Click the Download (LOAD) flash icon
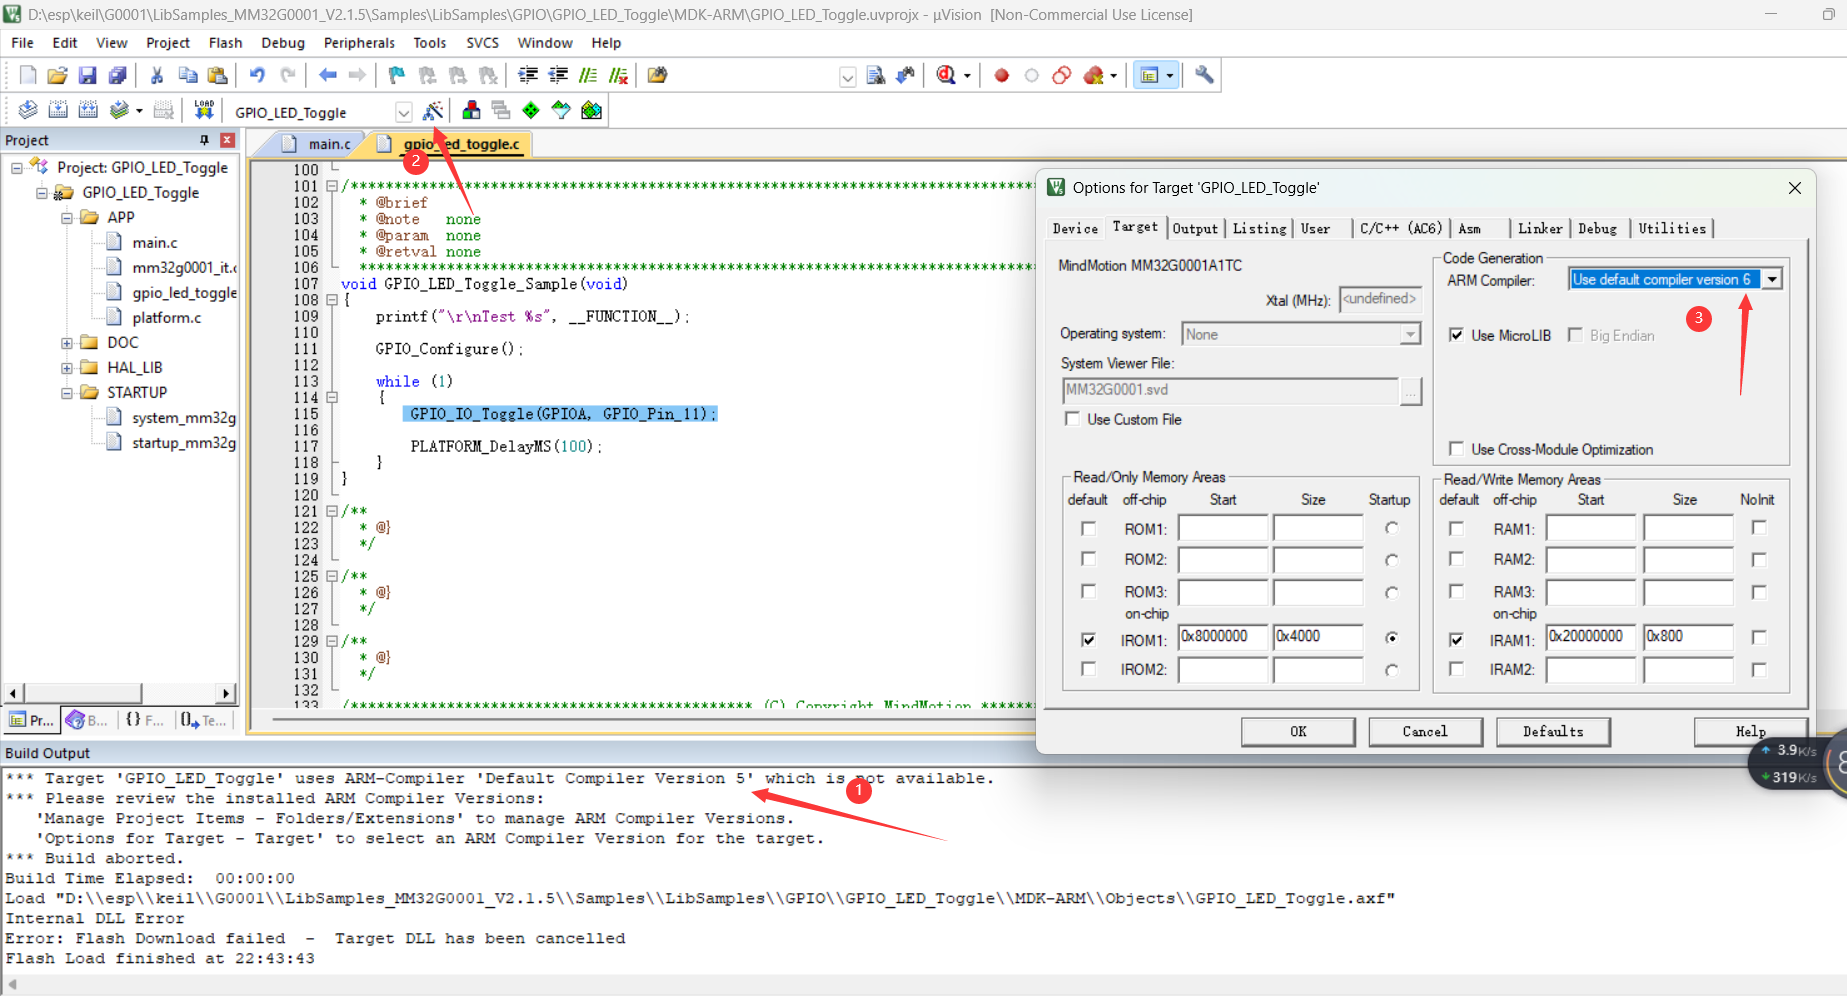Image resolution: width=1847 pixels, height=996 pixels. [204, 110]
